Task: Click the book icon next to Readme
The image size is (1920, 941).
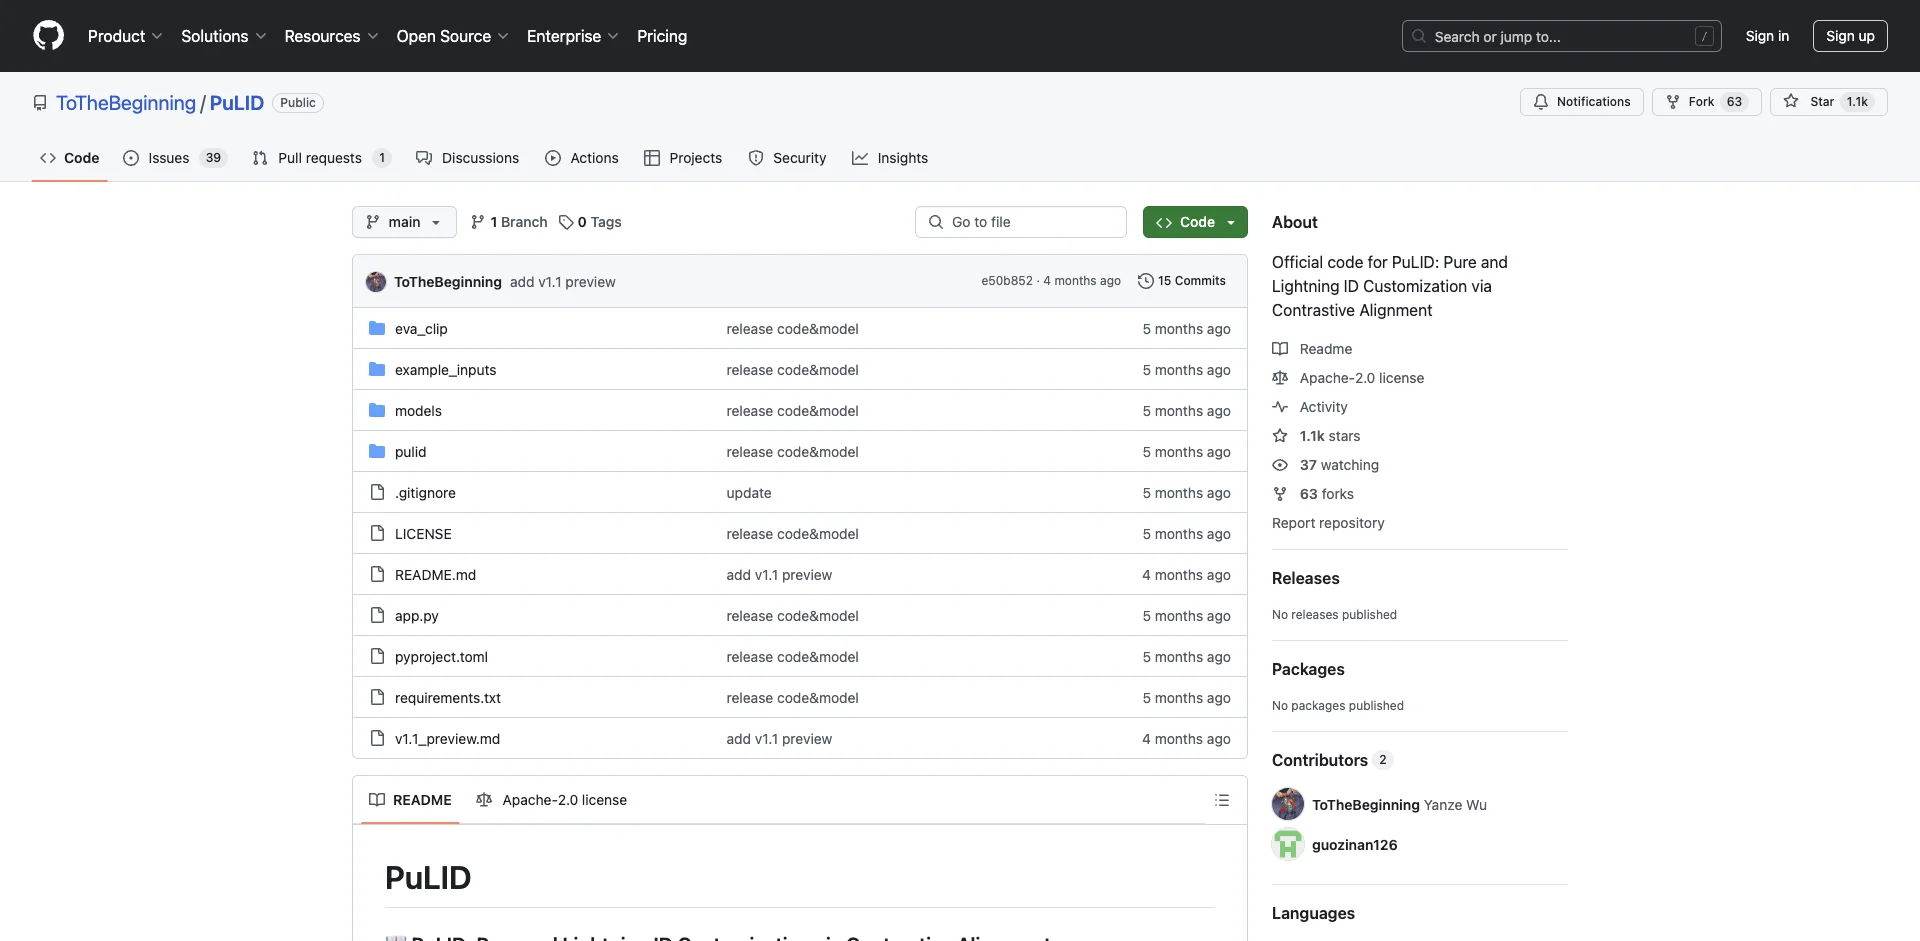Action: [1280, 349]
